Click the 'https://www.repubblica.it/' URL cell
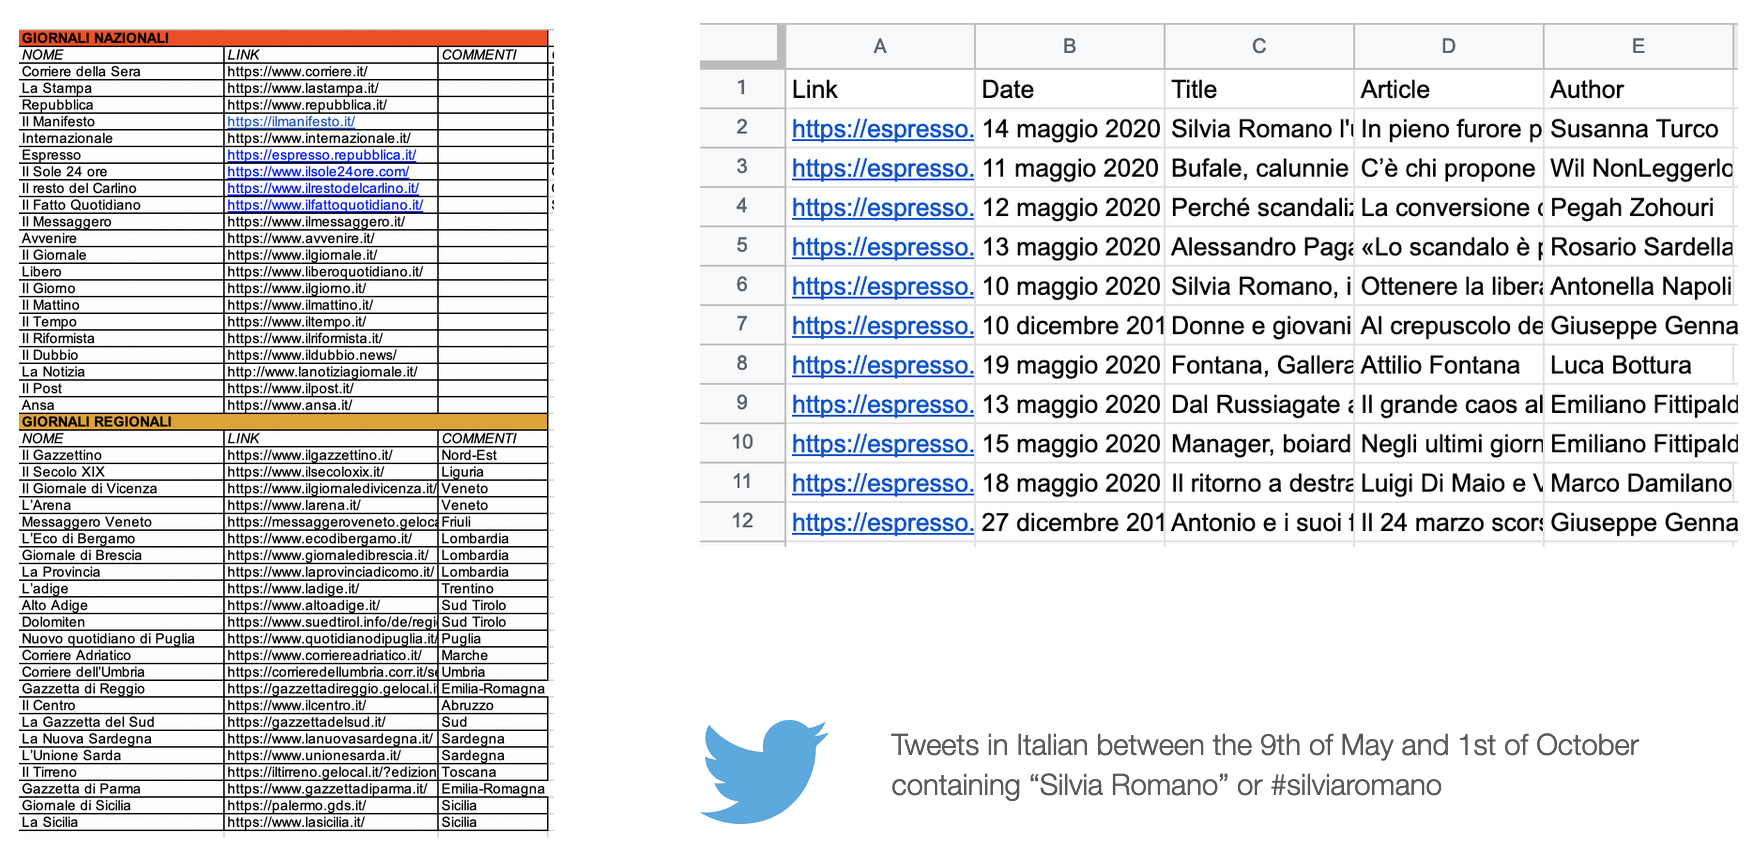Viewport: 1754px width, 864px height. click(331, 105)
